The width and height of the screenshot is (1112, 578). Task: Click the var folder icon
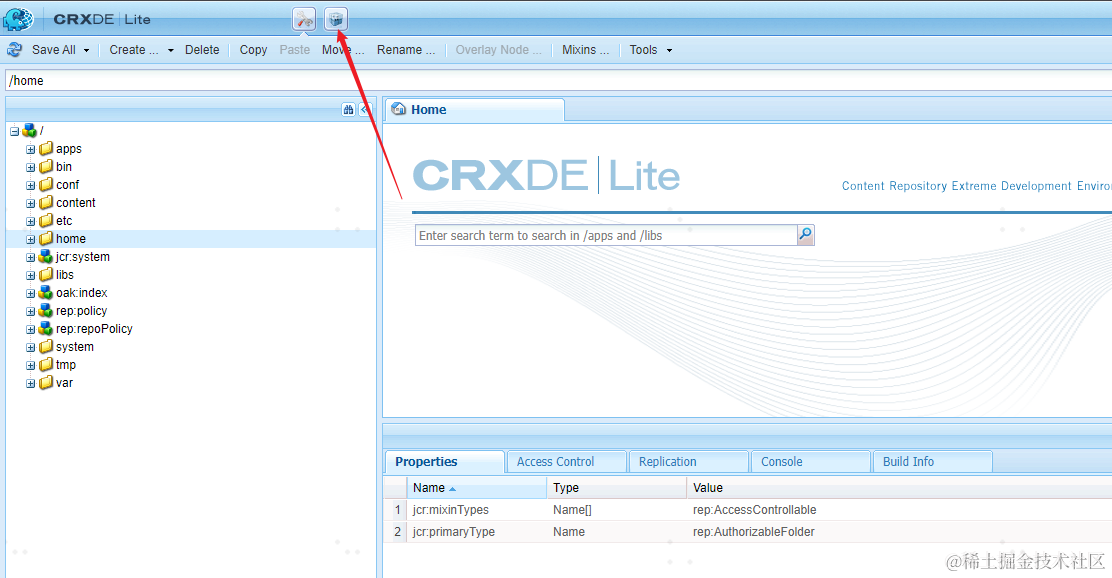point(46,383)
